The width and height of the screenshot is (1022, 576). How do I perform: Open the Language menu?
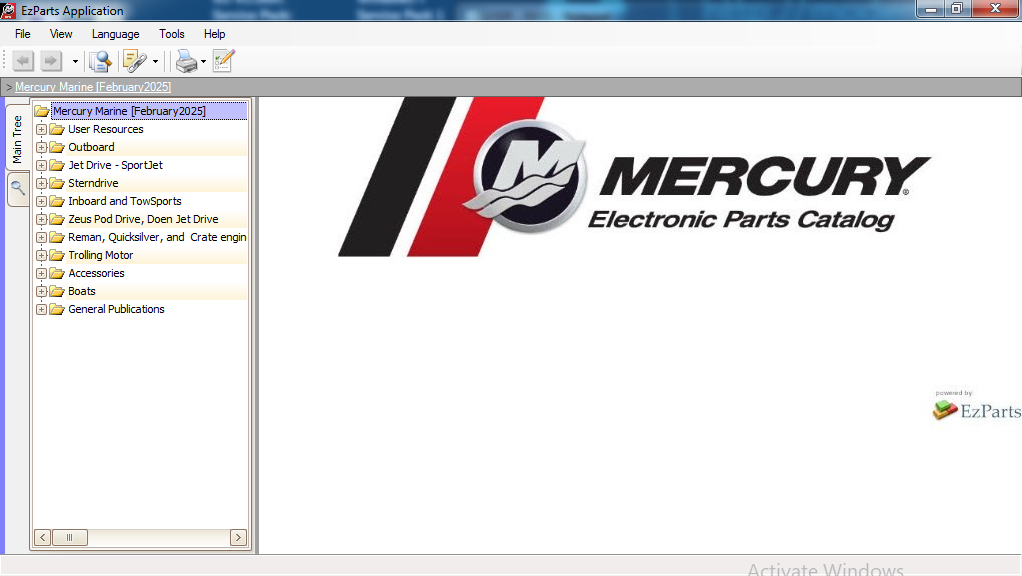coord(115,34)
